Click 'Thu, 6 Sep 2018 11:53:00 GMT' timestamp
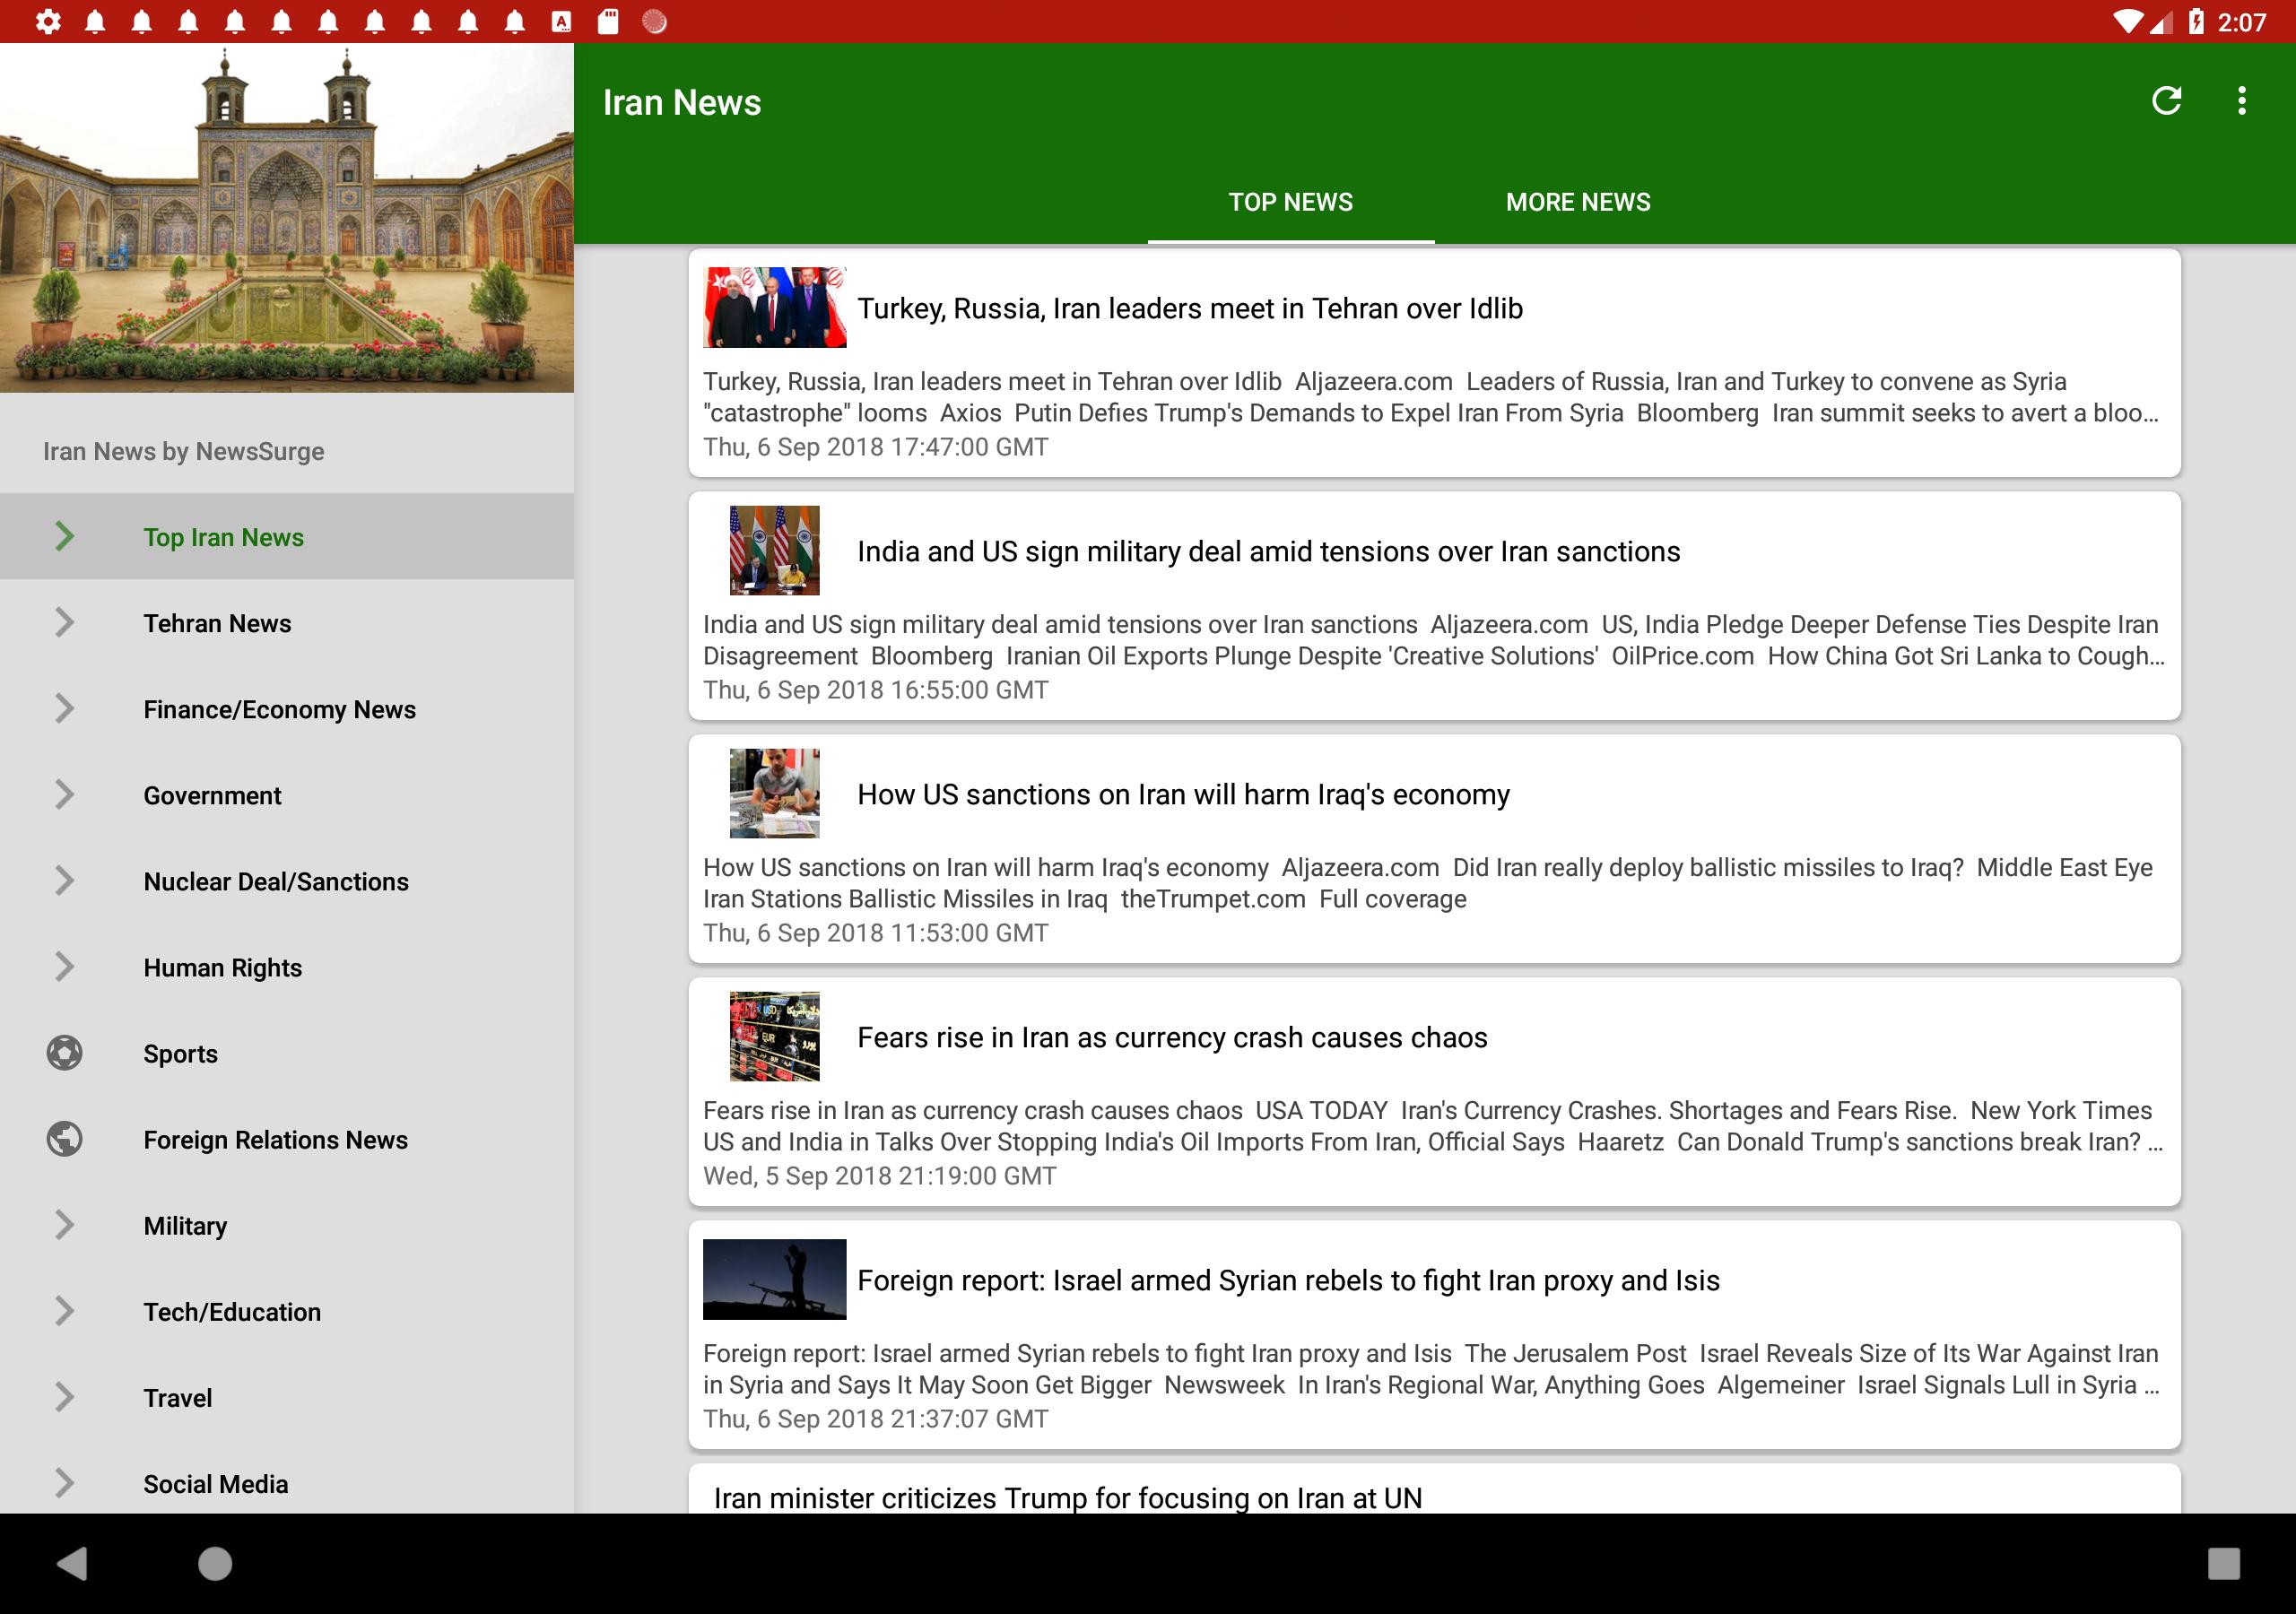Screen dimensions: 2296x1614 tap(875, 933)
